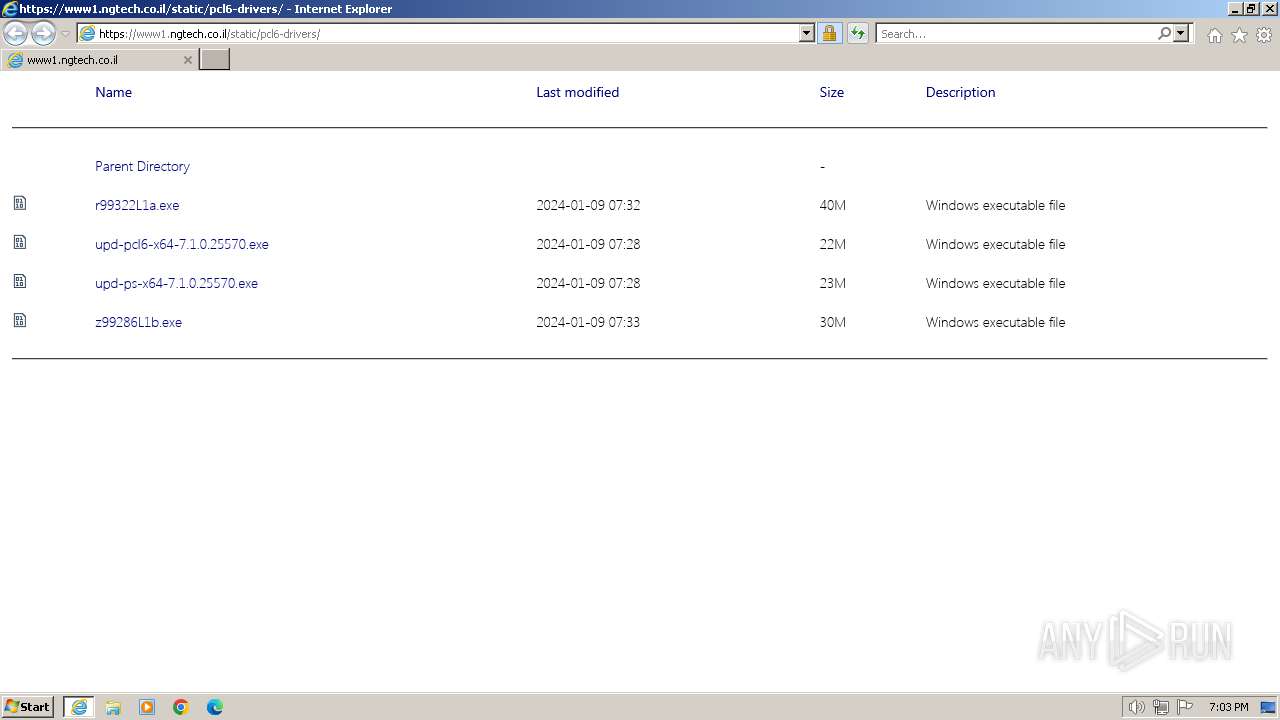Click file icon beside z99286L1b.exe
The image size is (1280, 720).
pos(20,320)
